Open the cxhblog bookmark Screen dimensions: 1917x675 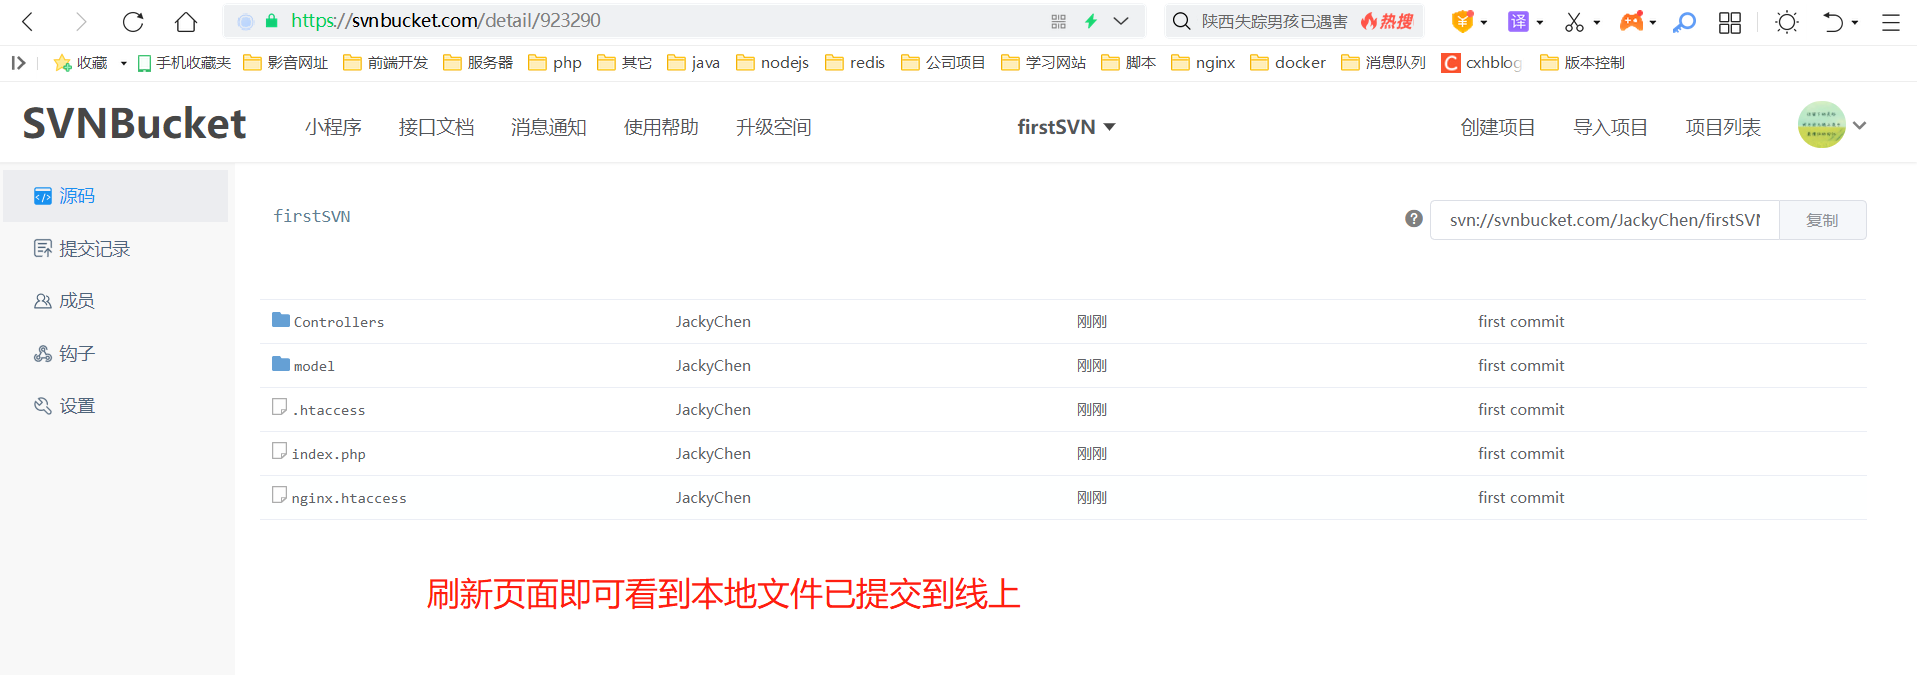click(1481, 63)
